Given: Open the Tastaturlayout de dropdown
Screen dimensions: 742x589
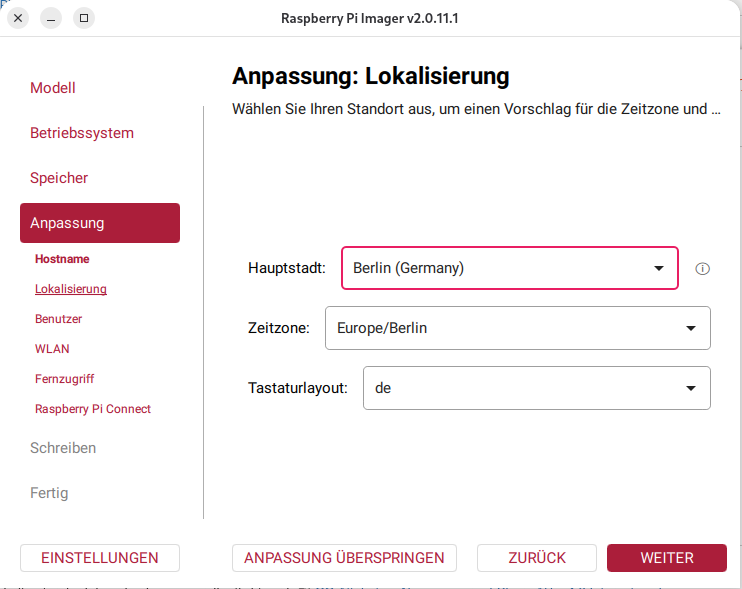Looking at the screenshot, I should coord(537,388).
